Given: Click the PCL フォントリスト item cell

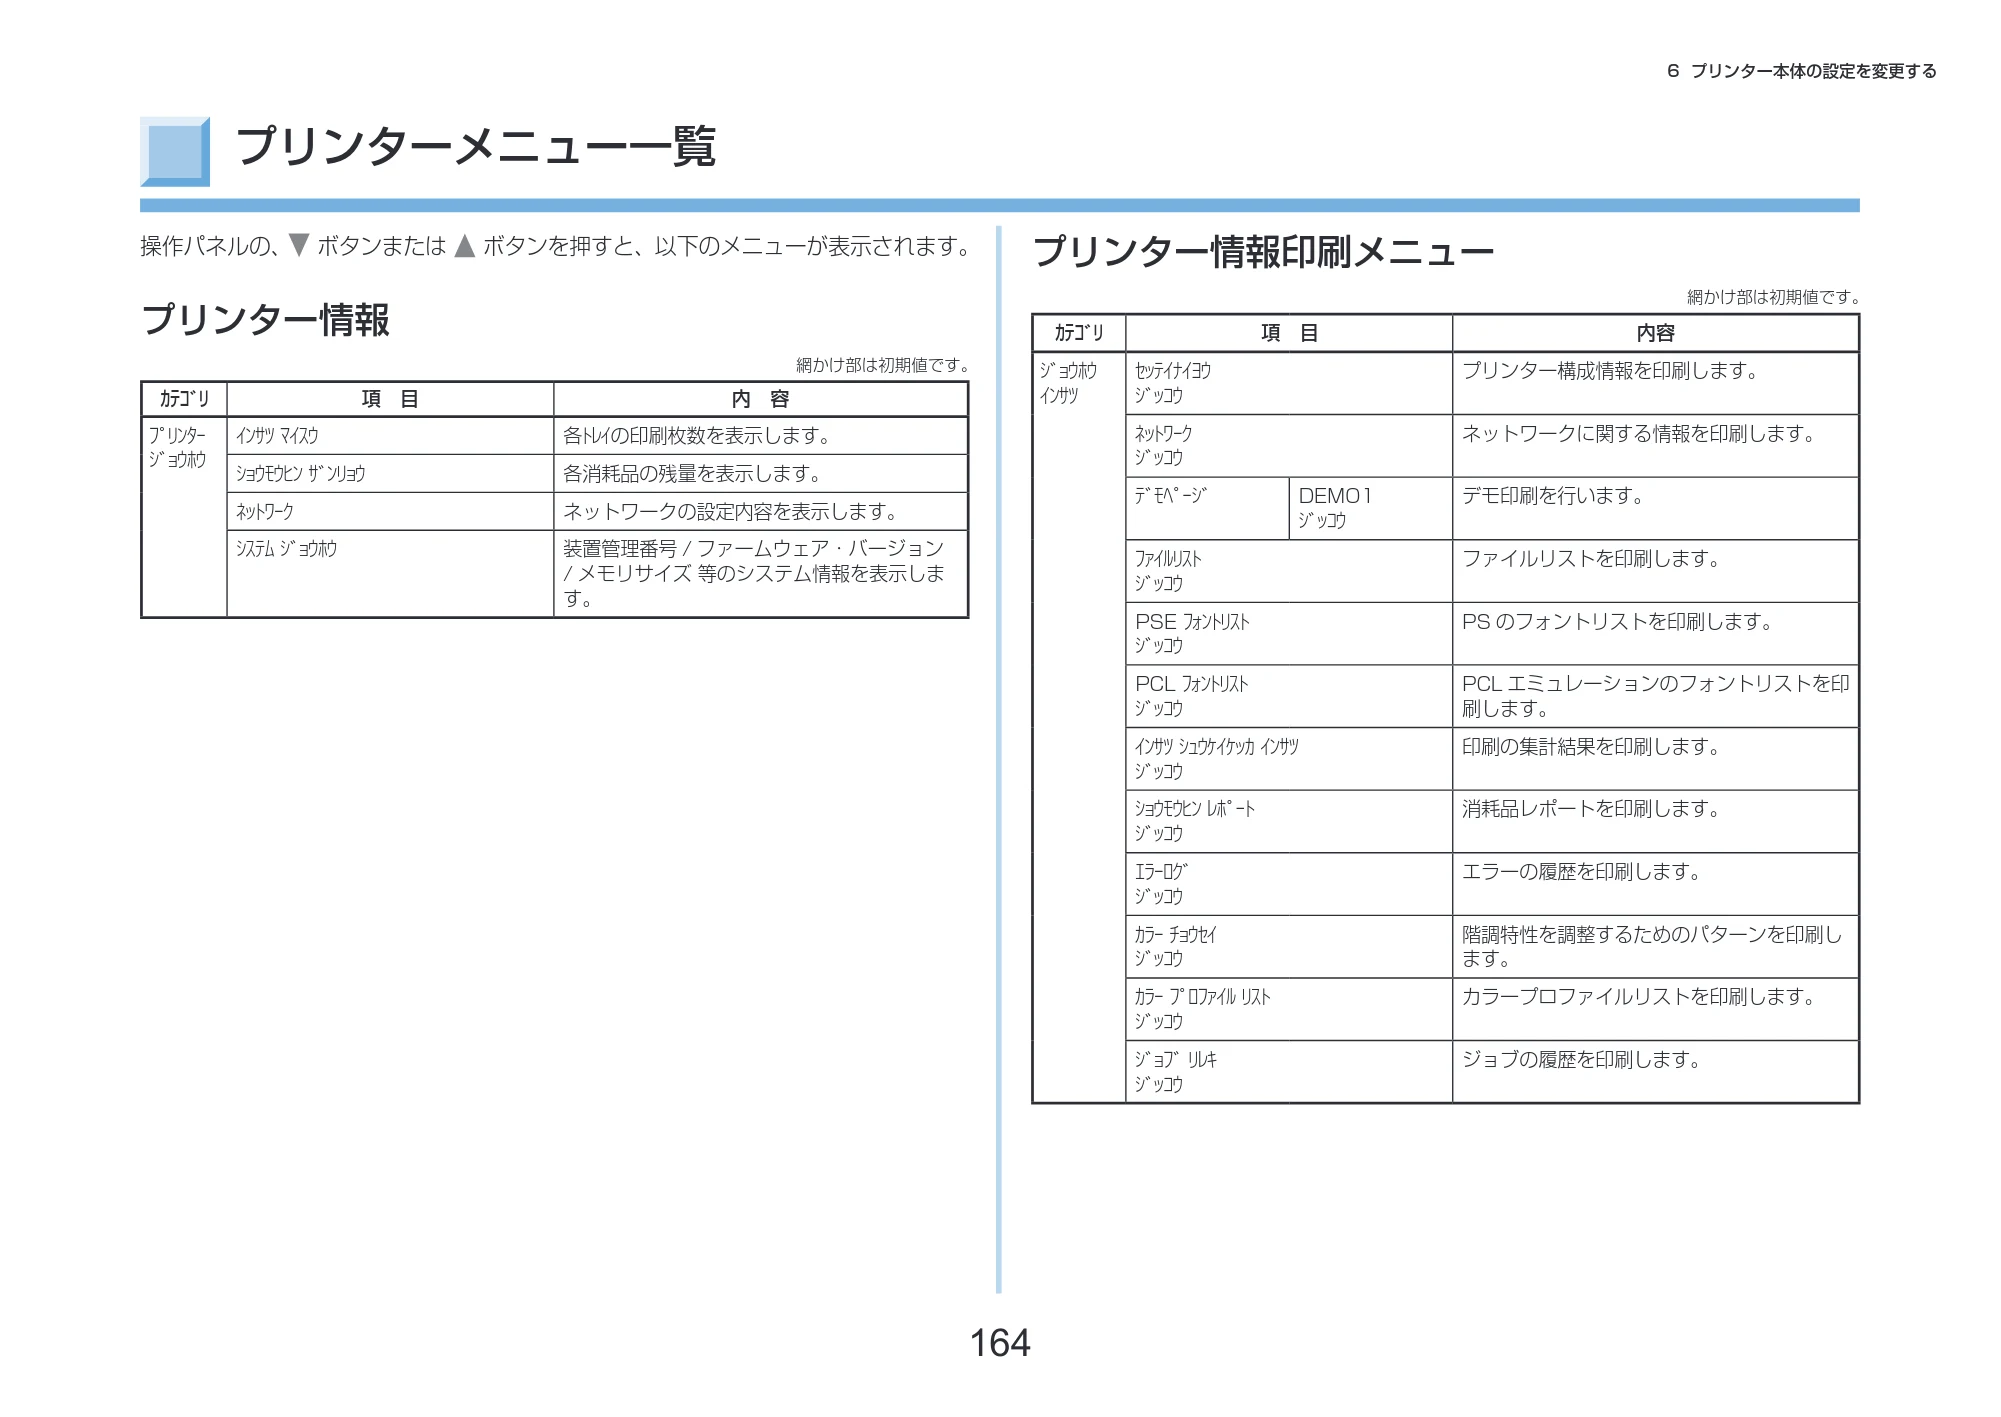Looking at the screenshot, I should tap(1289, 696).
